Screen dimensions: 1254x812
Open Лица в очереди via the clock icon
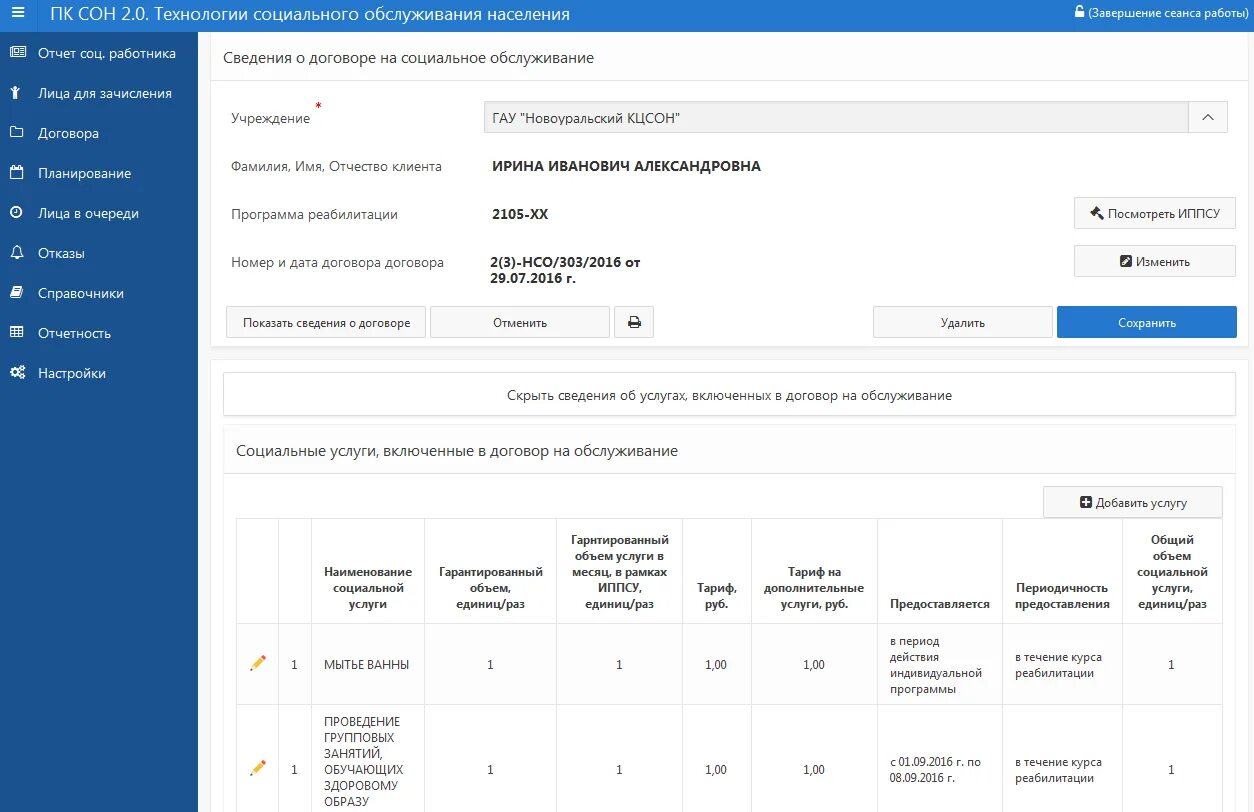(16, 212)
